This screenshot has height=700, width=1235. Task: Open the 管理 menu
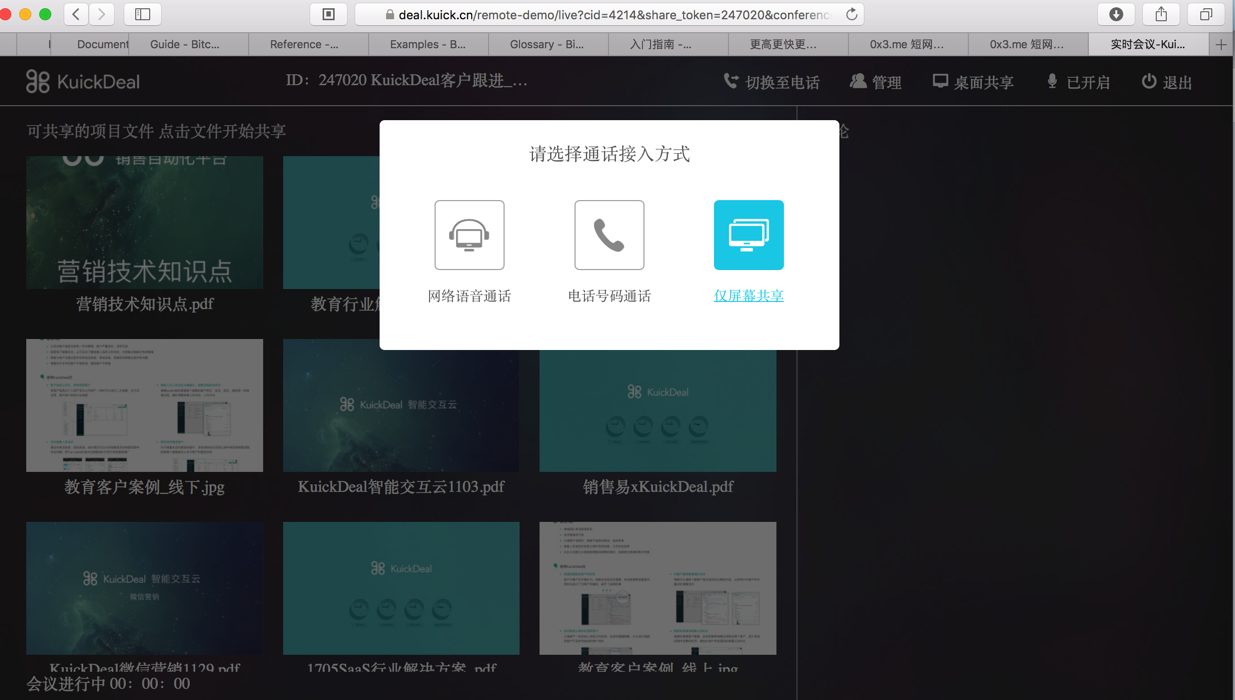876,82
